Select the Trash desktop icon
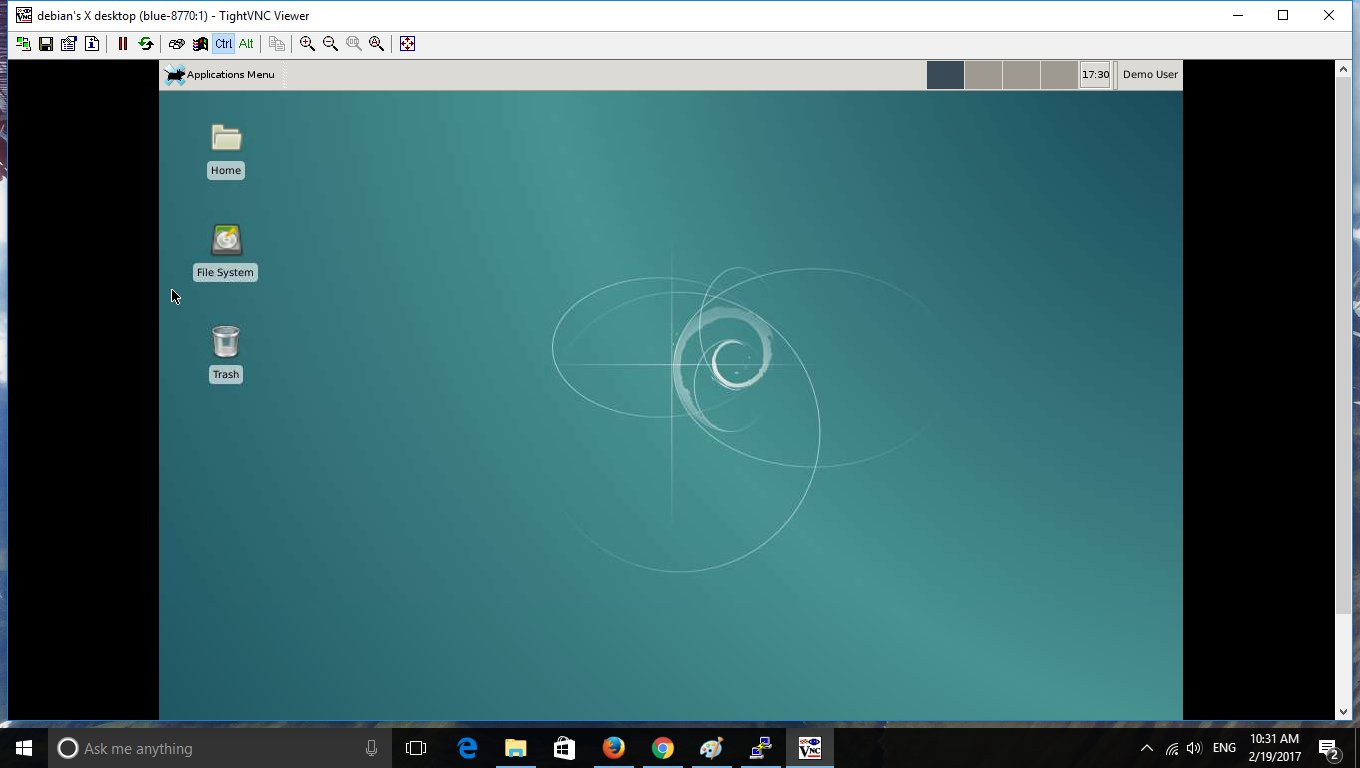This screenshot has height=768, width=1360. [x=226, y=354]
